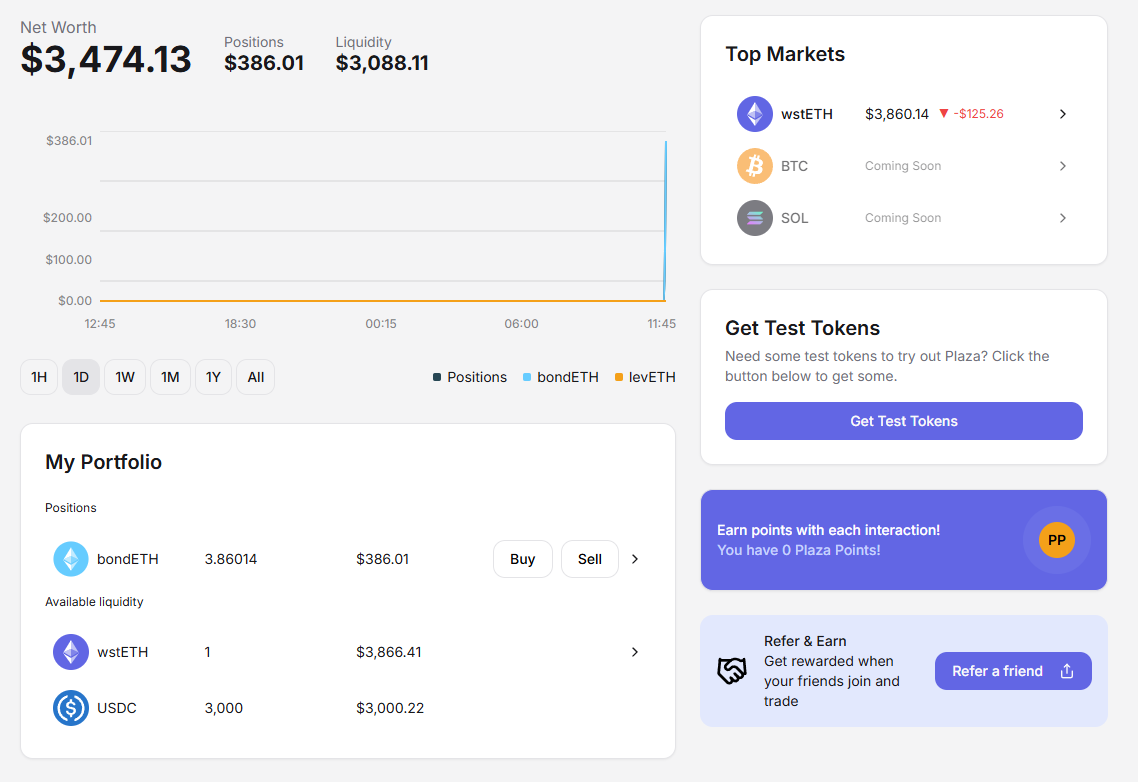This screenshot has height=782, width=1138.
Task: Switch chart range to 1W
Action: coord(125,377)
